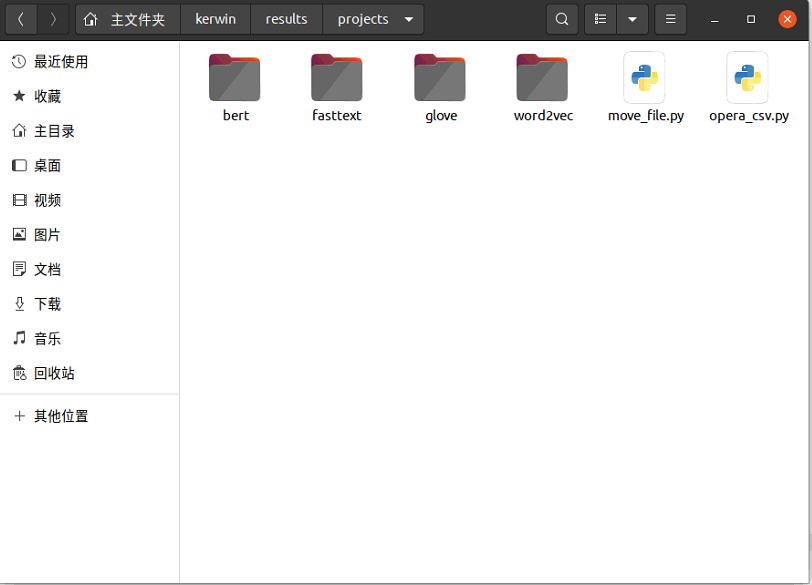Click the picture icon beside 图片

tap(19, 235)
